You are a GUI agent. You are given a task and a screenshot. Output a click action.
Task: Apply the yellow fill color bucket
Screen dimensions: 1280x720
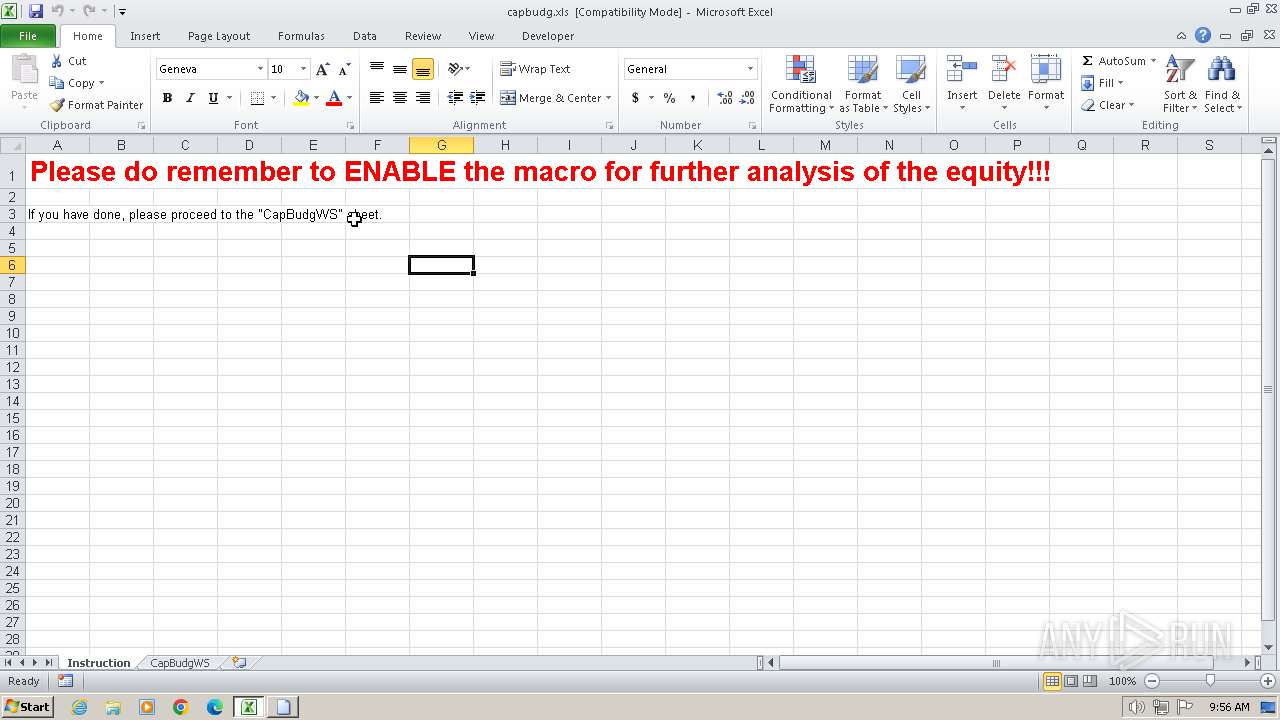(301, 98)
